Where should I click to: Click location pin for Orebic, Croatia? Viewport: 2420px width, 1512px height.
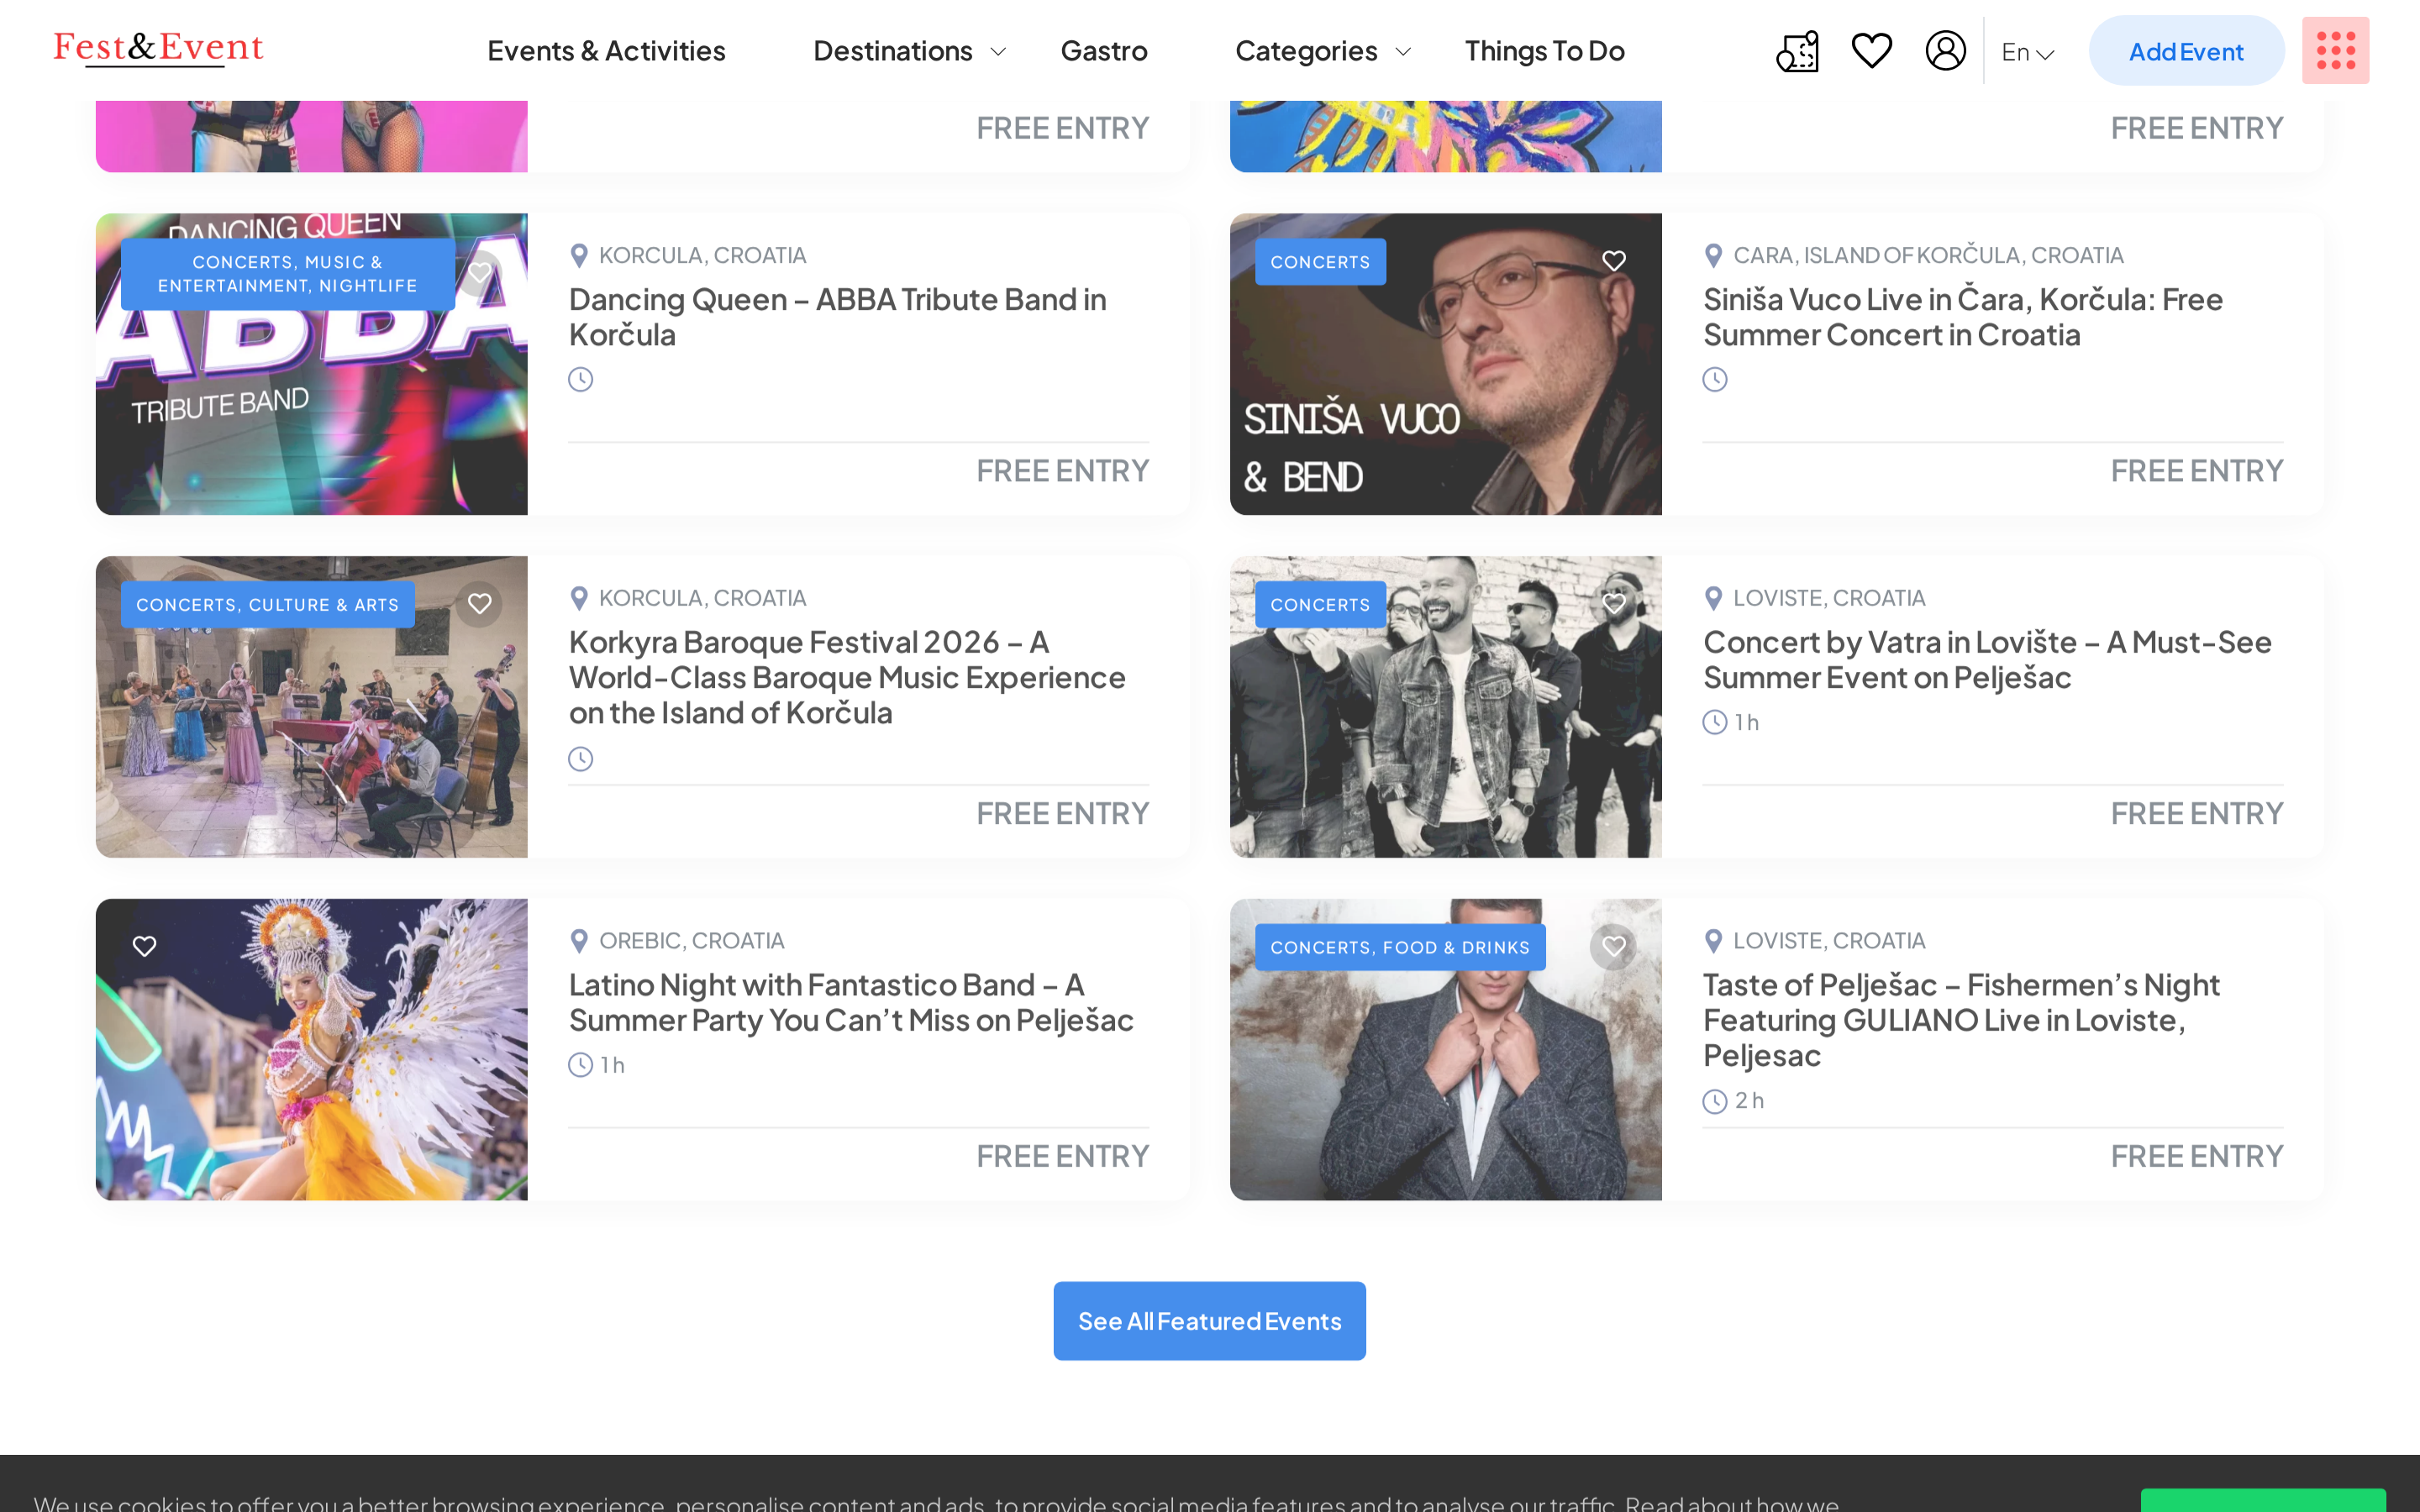578,941
